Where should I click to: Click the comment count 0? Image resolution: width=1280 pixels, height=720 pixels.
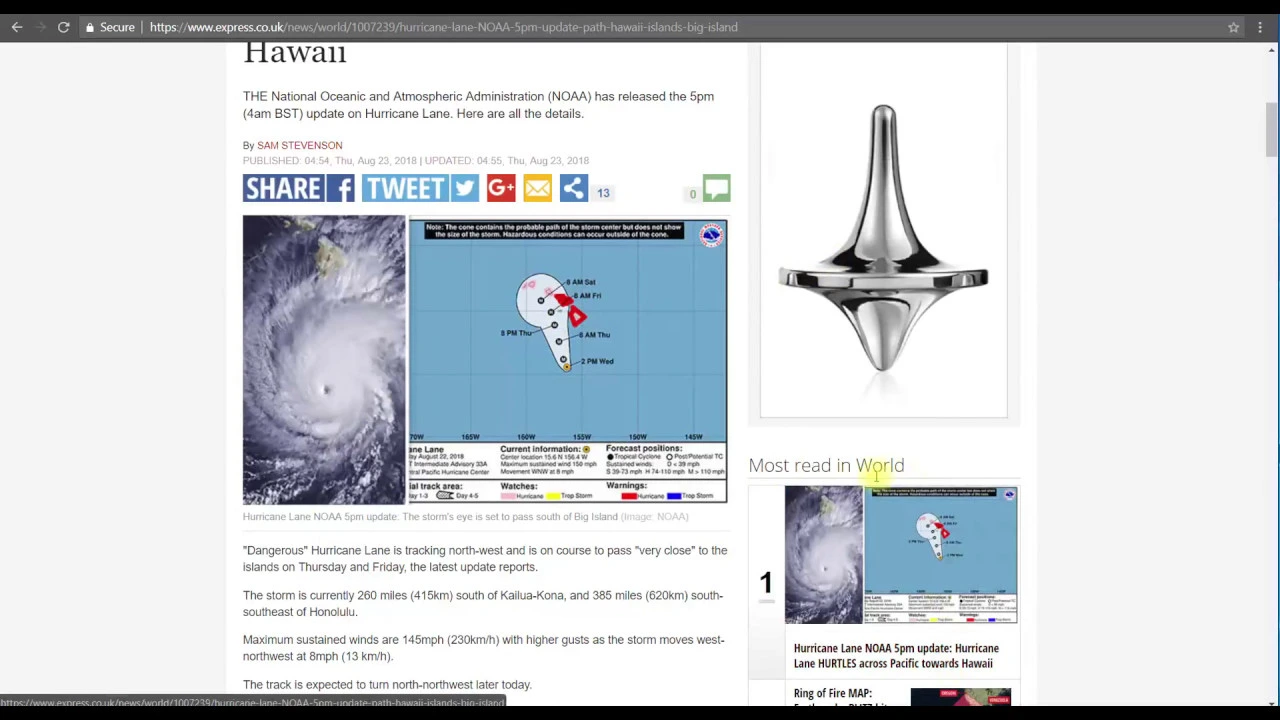(692, 194)
